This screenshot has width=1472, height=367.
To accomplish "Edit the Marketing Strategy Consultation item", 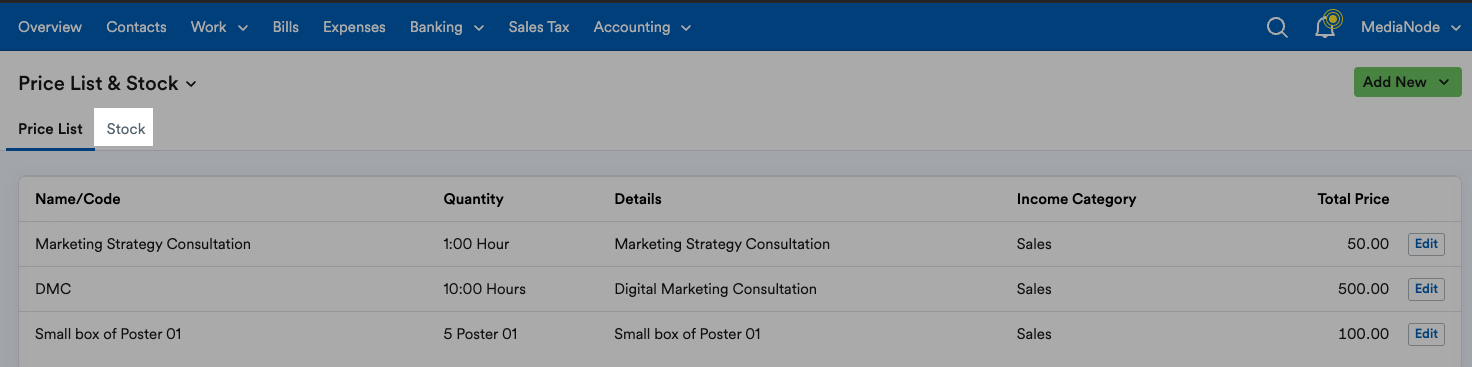I will [x=1426, y=244].
